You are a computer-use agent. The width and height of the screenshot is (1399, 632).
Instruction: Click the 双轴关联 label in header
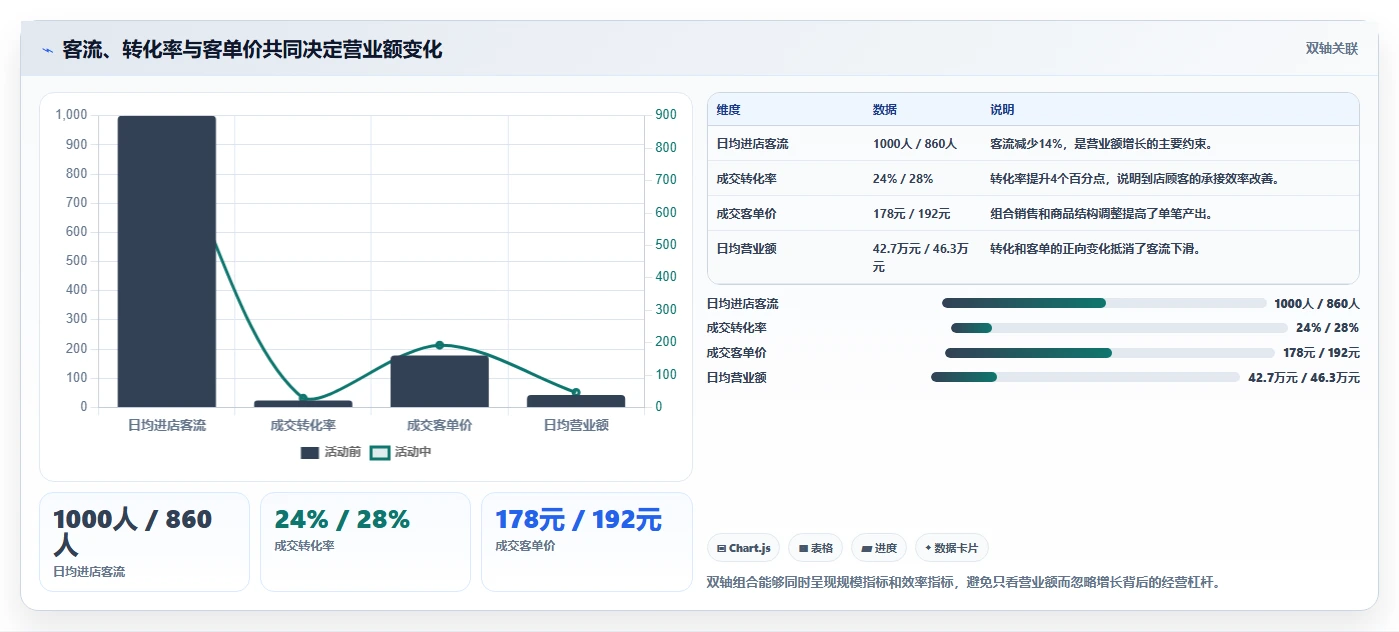coord(1332,49)
